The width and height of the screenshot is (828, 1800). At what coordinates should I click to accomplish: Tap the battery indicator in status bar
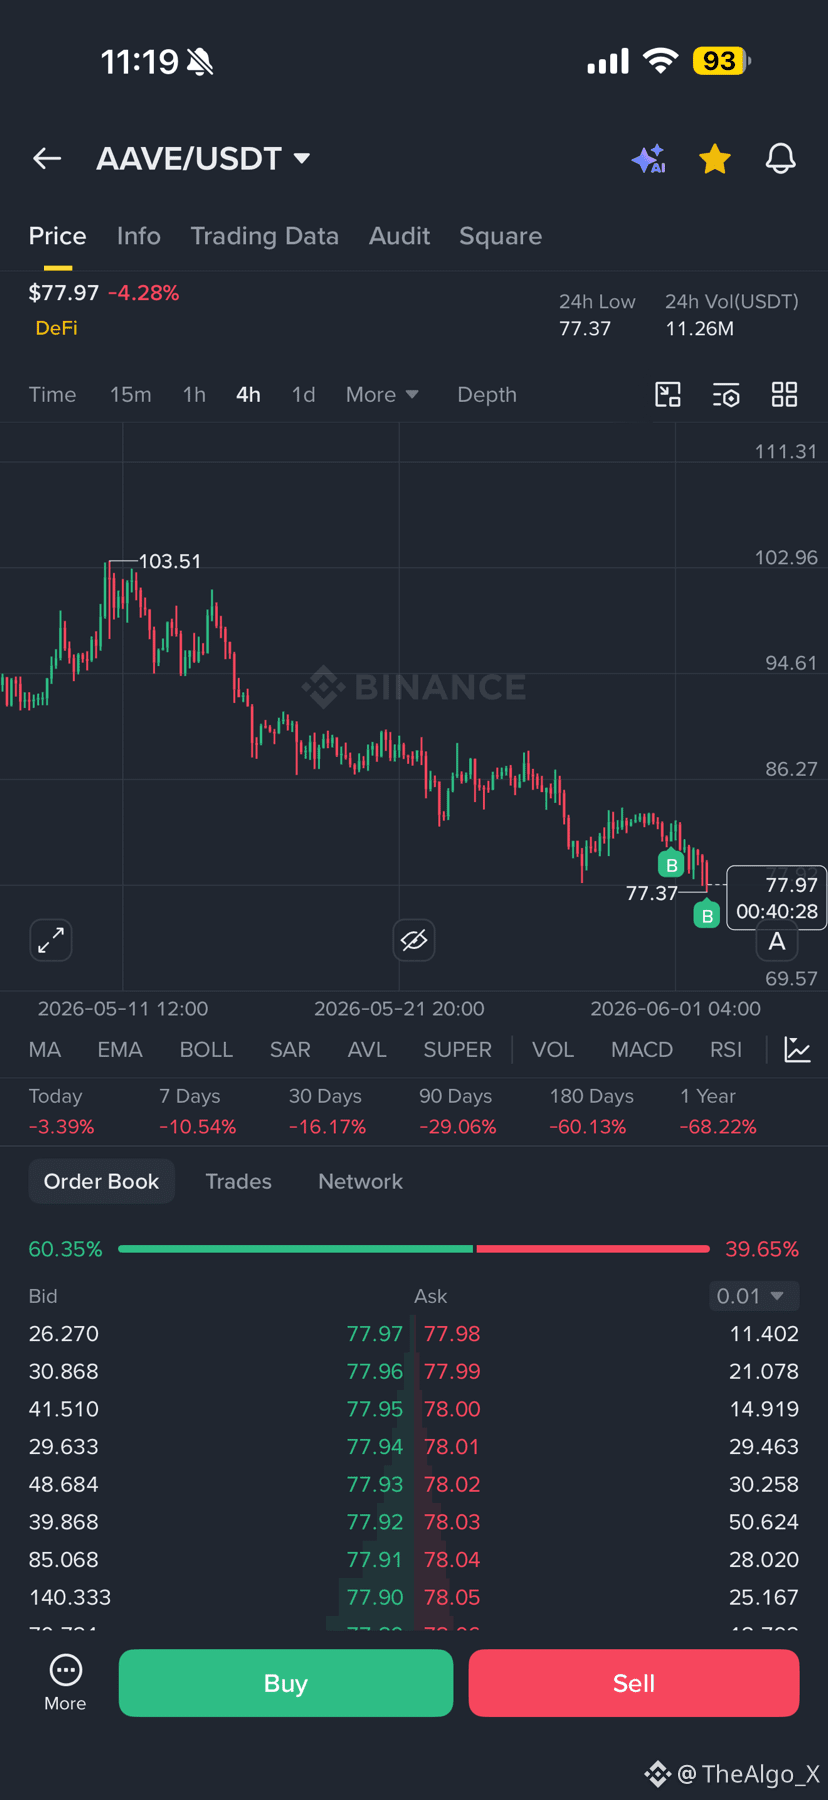pos(721,61)
